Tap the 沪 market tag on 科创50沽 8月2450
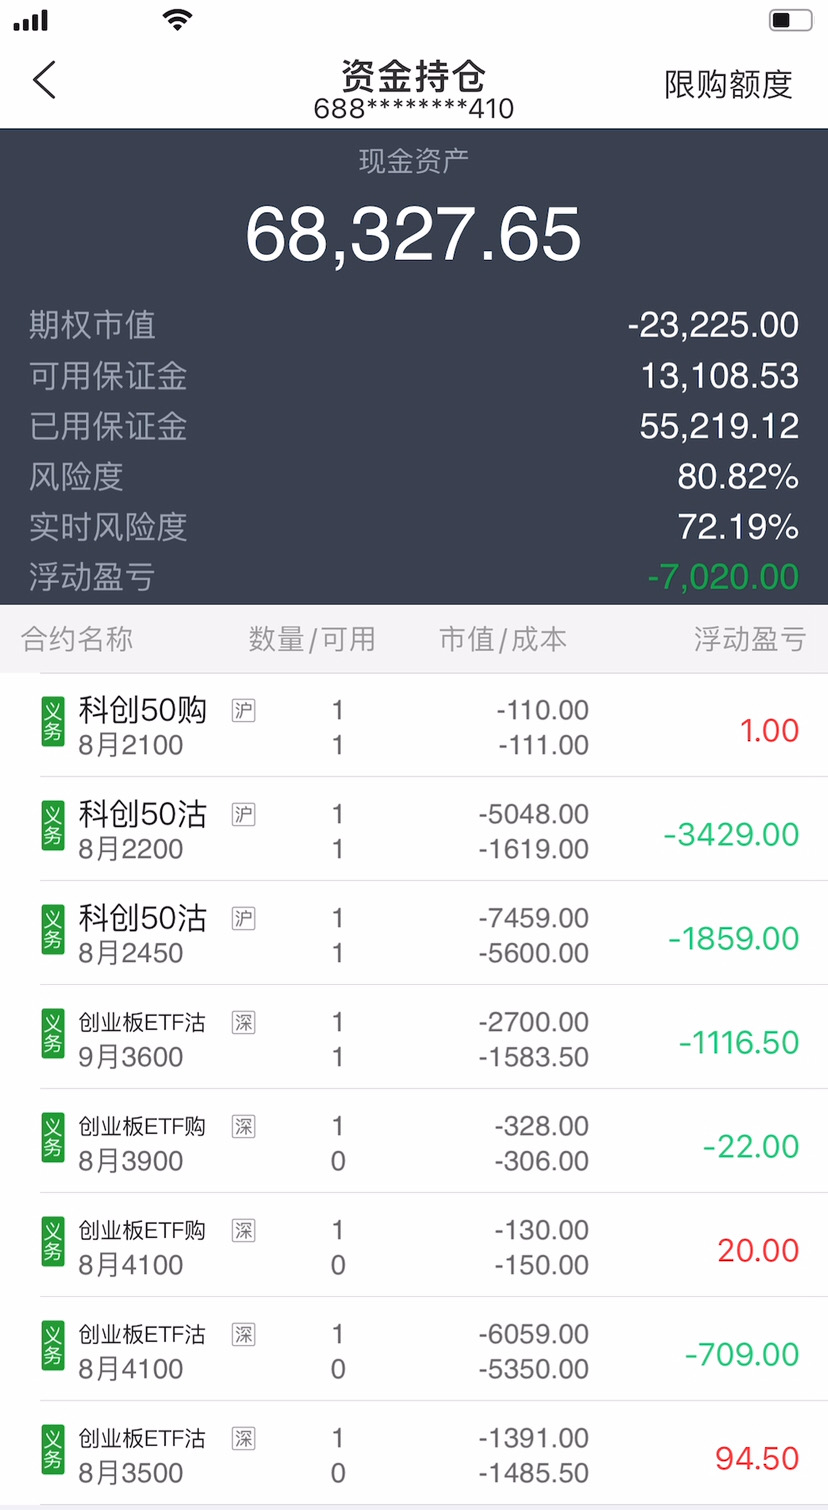Viewport: 828px width, 1510px height. click(243, 918)
